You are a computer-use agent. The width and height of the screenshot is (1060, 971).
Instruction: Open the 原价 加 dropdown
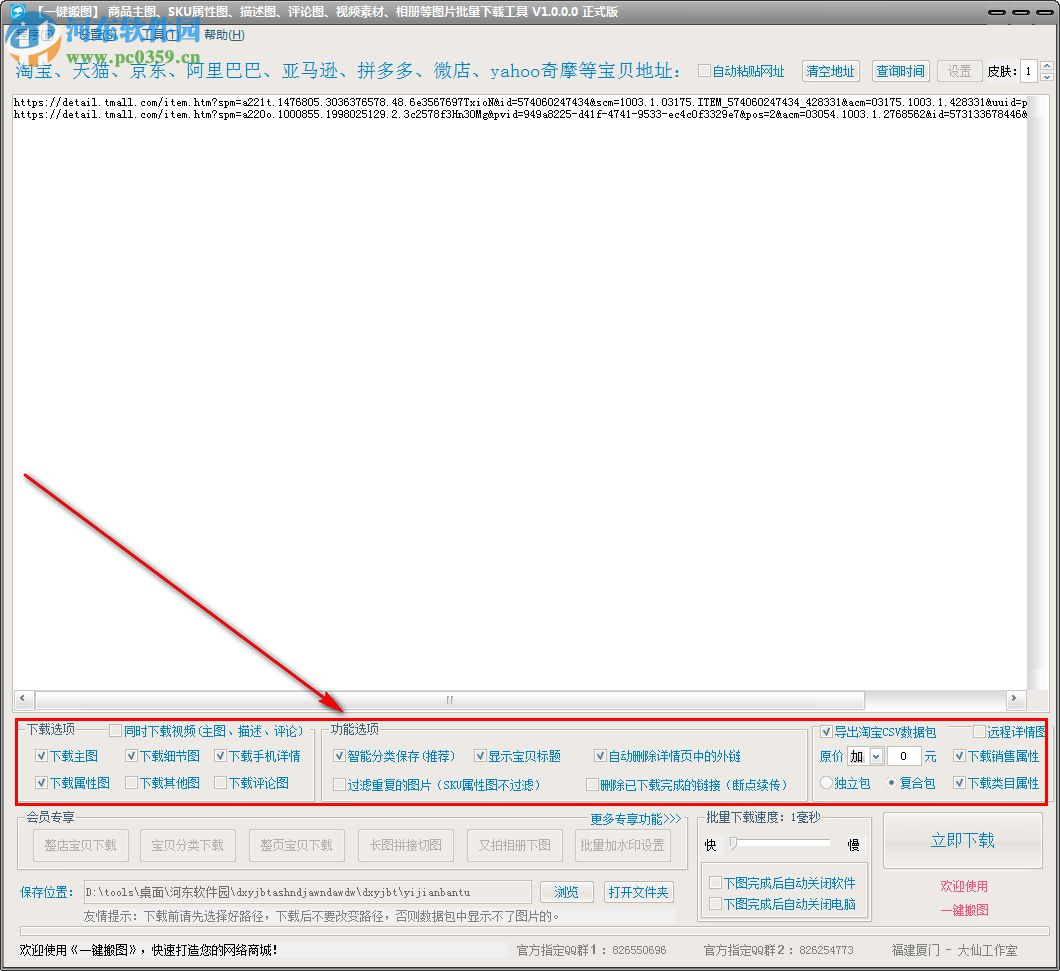pyautogui.click(x=876, y=756)
